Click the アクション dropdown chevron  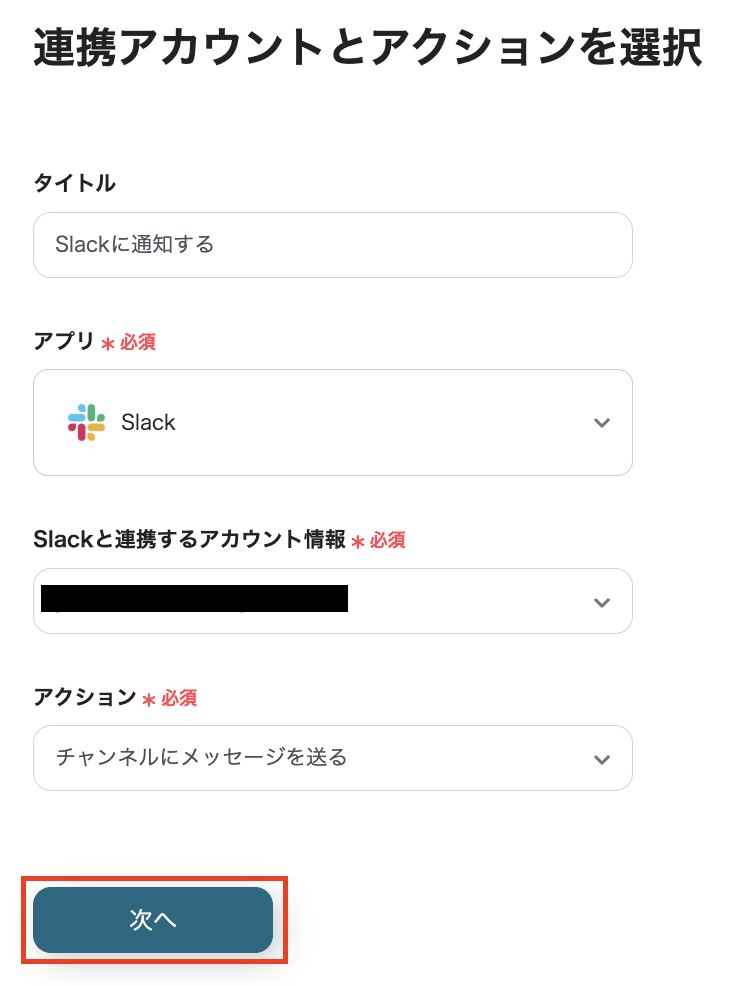pos(602,758)
